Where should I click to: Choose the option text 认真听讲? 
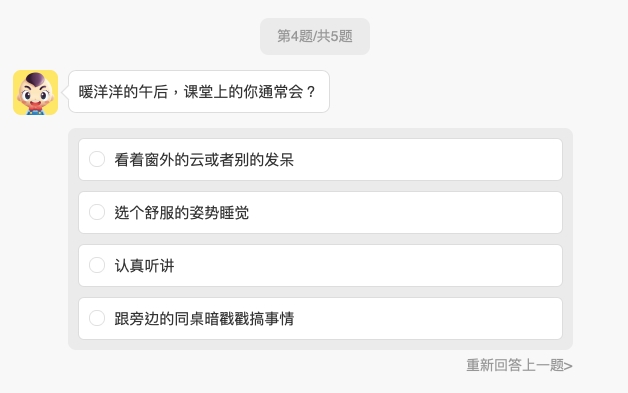click(144, 266)
